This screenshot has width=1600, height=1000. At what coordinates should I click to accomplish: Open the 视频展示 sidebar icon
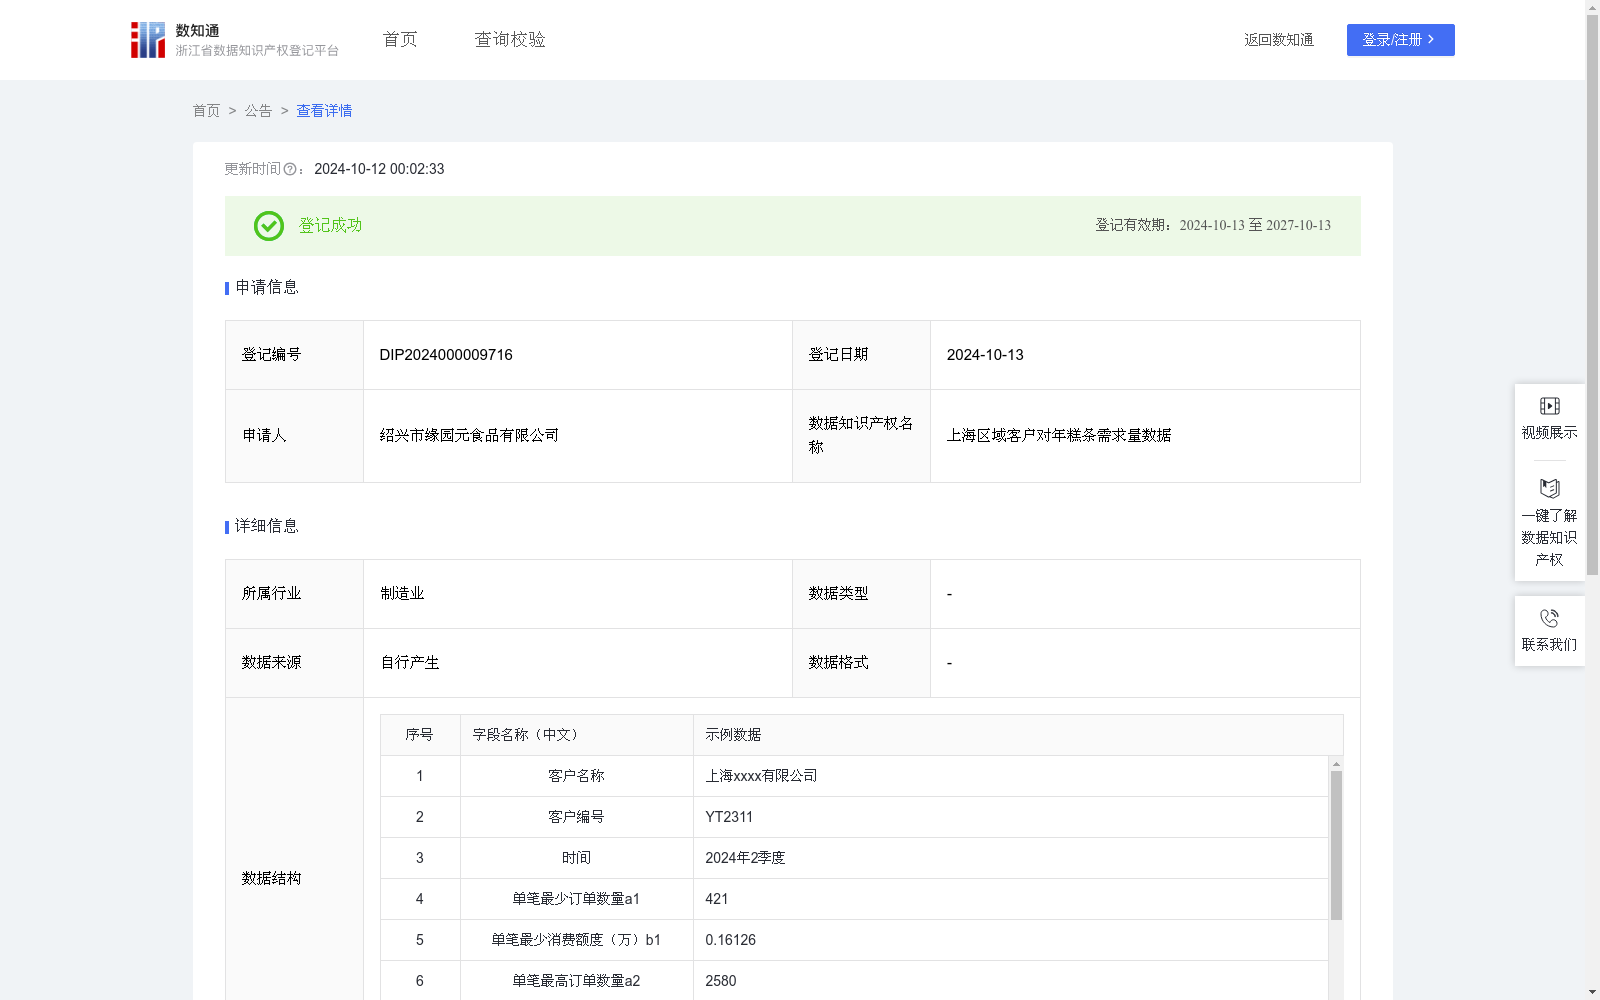[x=1549, y=406]
